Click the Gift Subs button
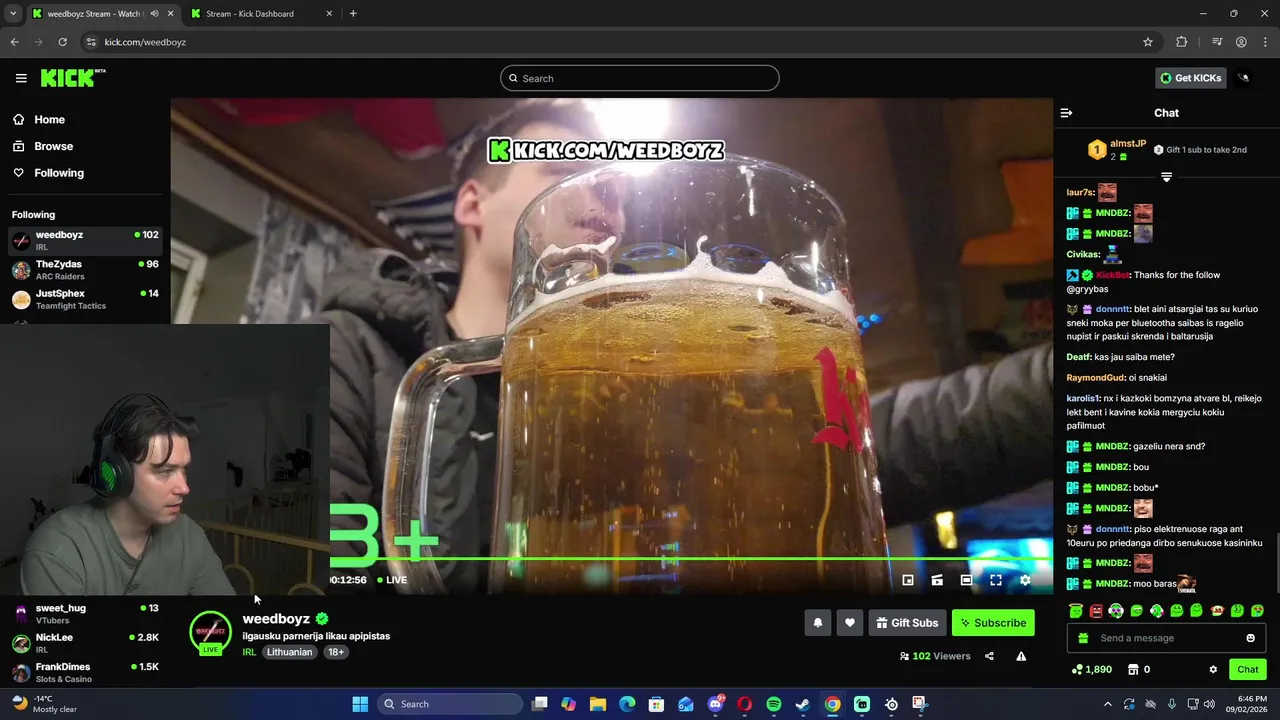Screen dimensions: 1280x720 click(x=907, y=623)
